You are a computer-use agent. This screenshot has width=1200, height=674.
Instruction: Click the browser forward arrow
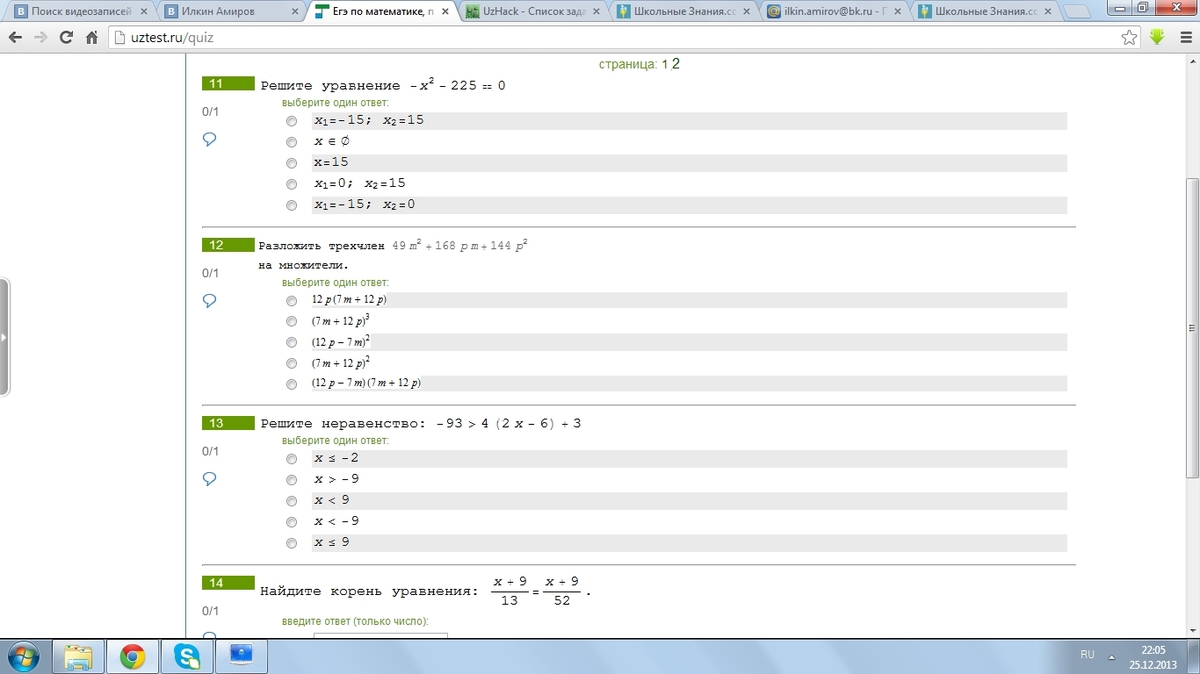tap(41, 38)
